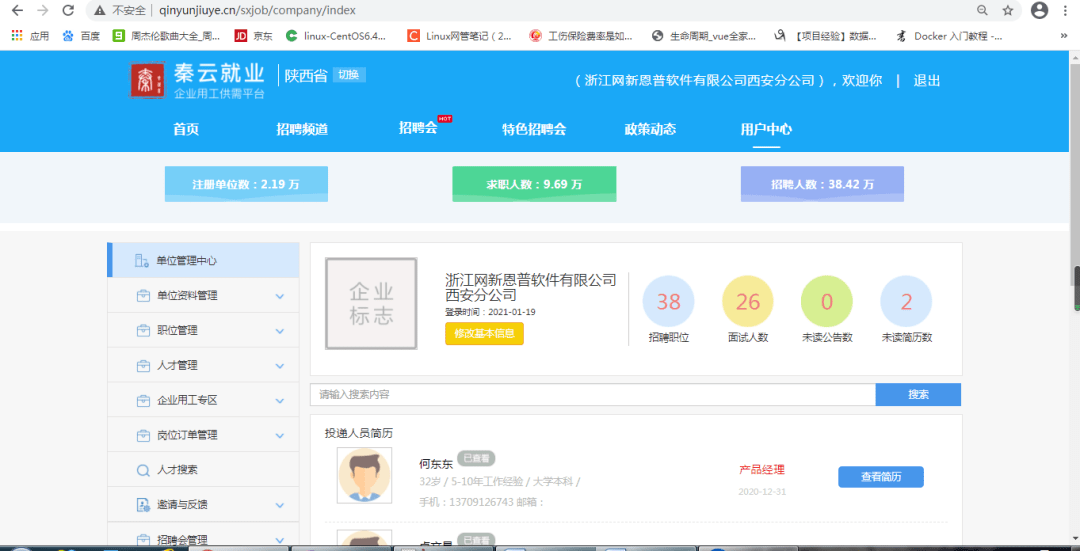The width and height of the screenshot is (1080, 551).
Task: Open the 生命周期_vue bookmark
Action: click(703, 36)
